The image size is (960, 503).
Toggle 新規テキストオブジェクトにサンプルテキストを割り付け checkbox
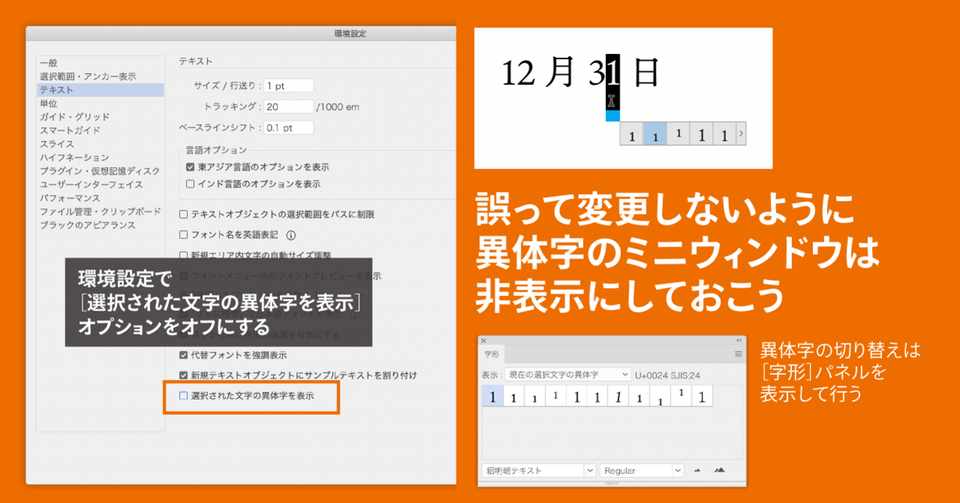[x=183, y=375]
